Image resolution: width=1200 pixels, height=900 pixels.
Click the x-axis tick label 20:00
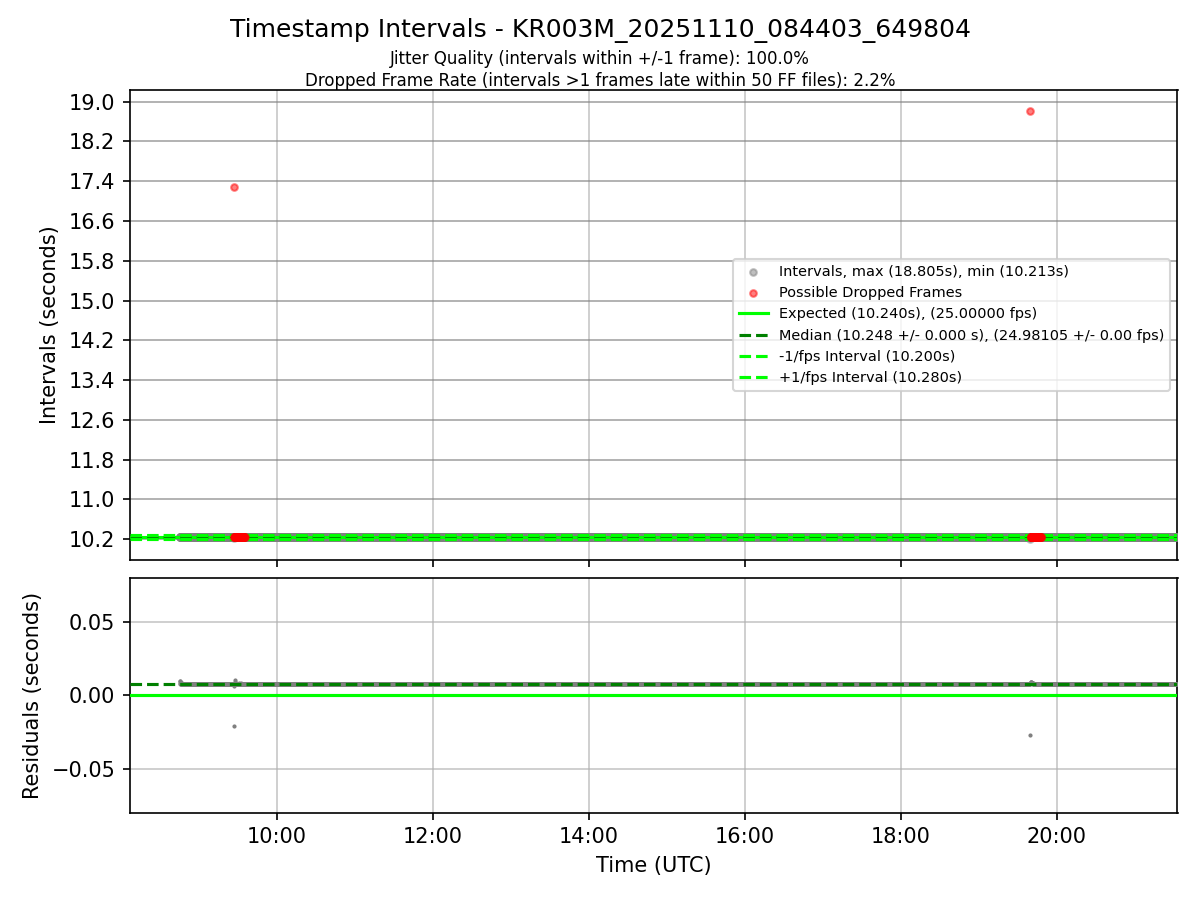(x=1057, y=837)
